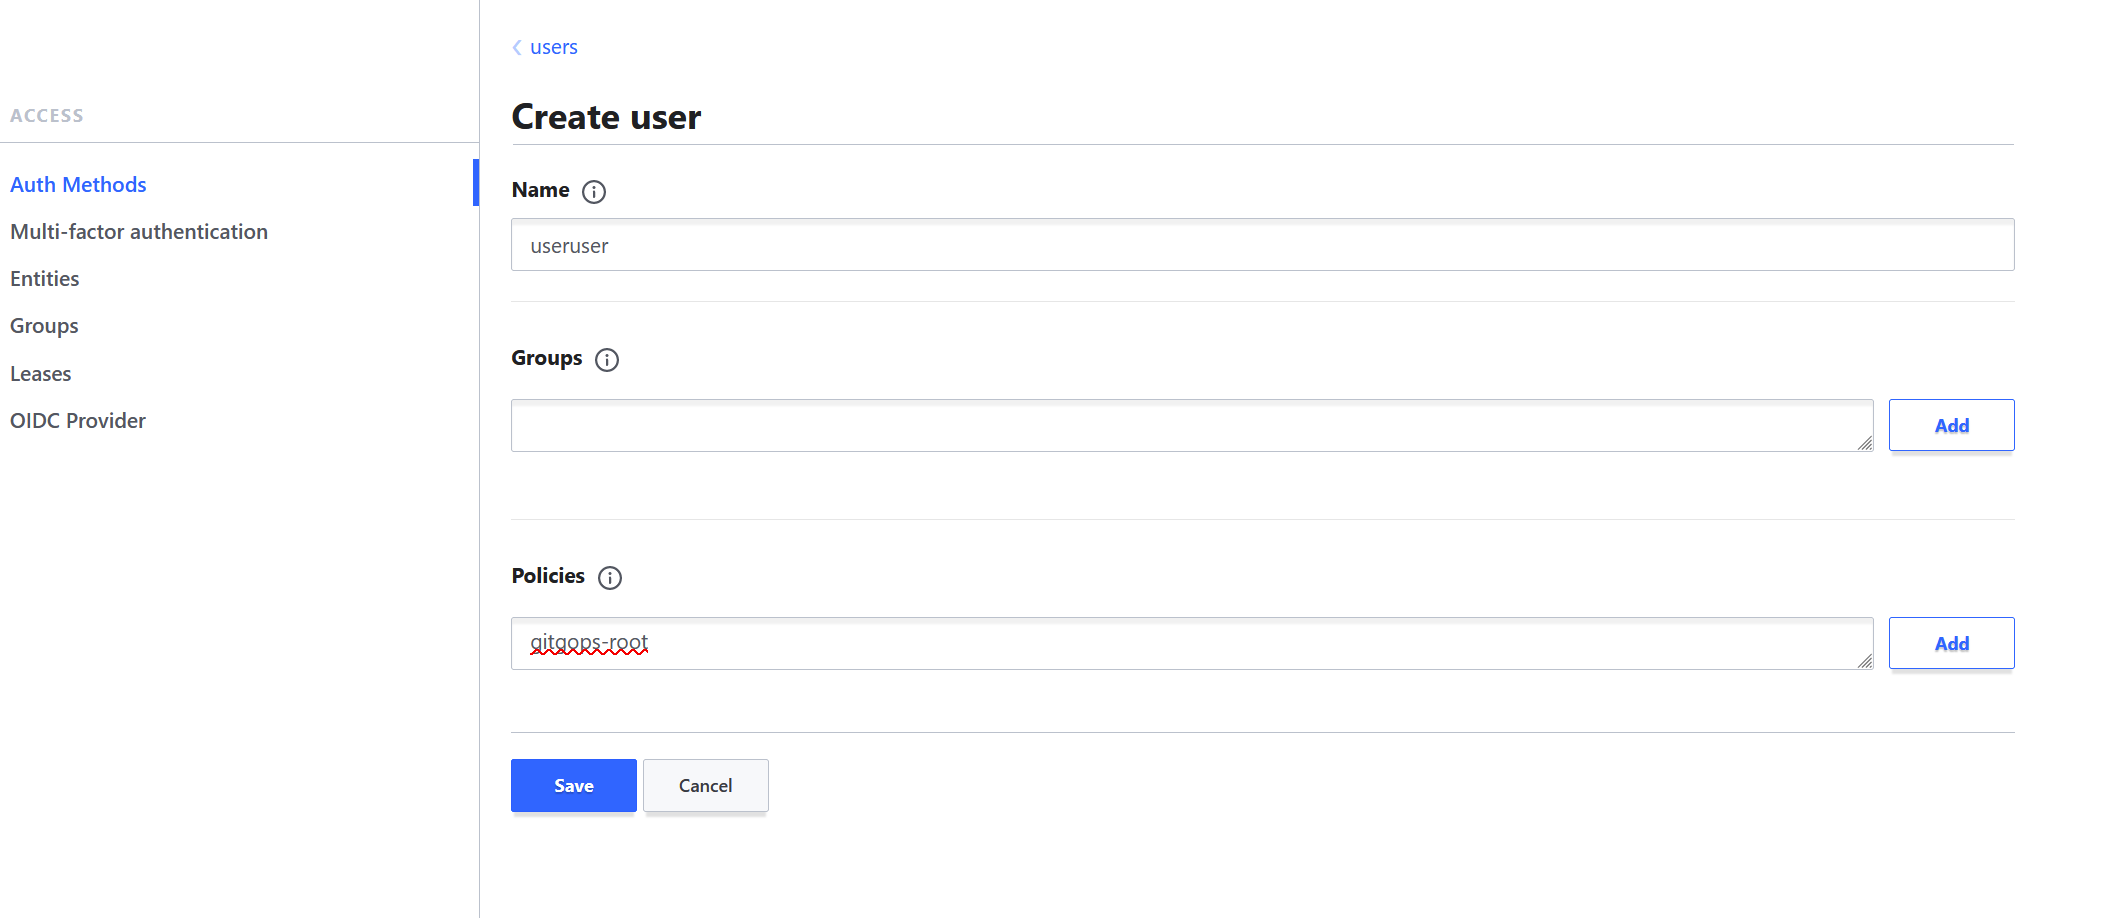Click the info icon beside the Name label
Screen dimensions: 2110x918
point(594,192)
